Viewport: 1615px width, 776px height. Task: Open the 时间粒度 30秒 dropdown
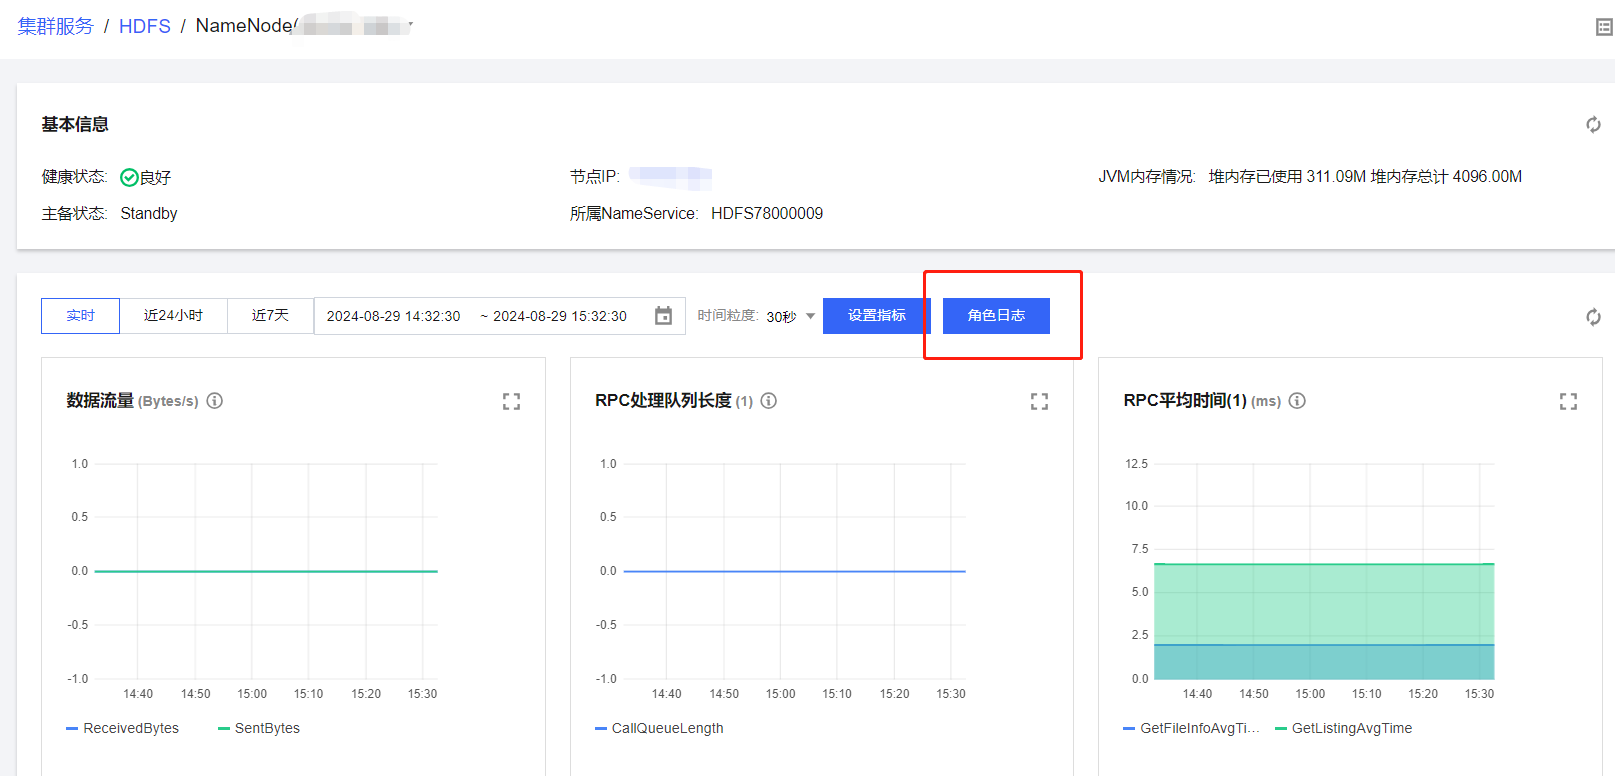click(791, 317)
